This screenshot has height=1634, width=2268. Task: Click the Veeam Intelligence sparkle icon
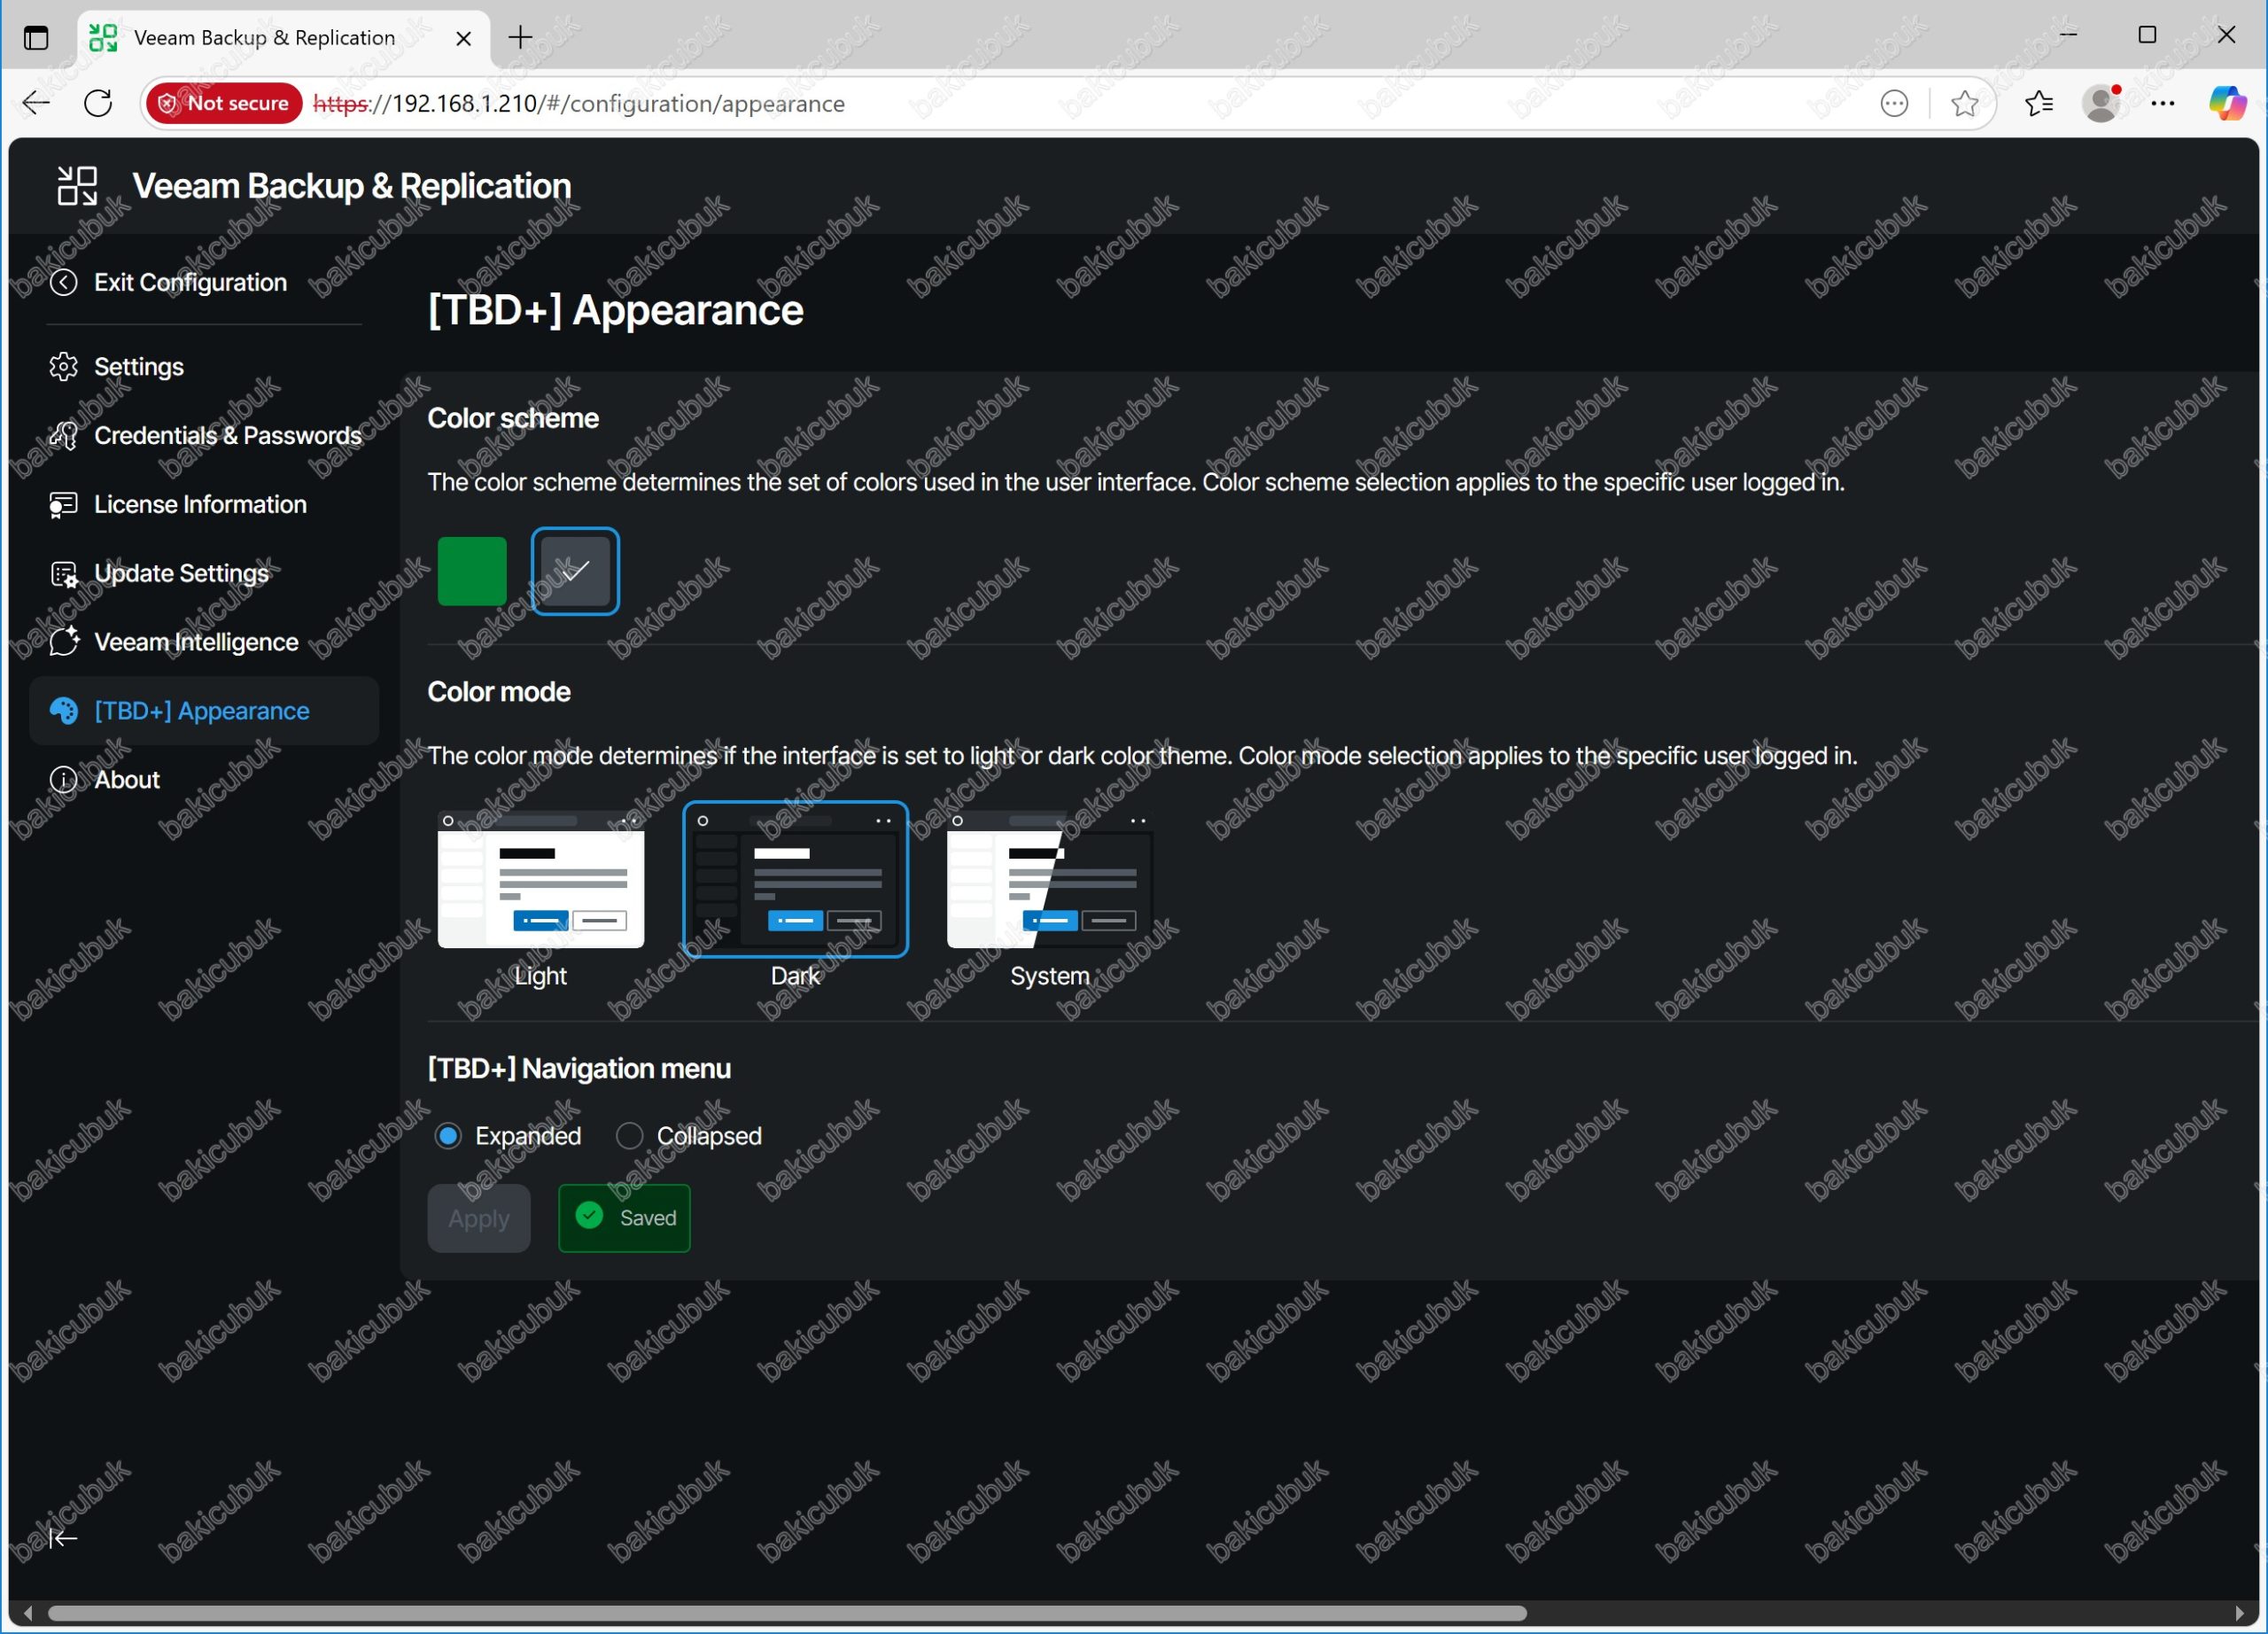[63, 642]
